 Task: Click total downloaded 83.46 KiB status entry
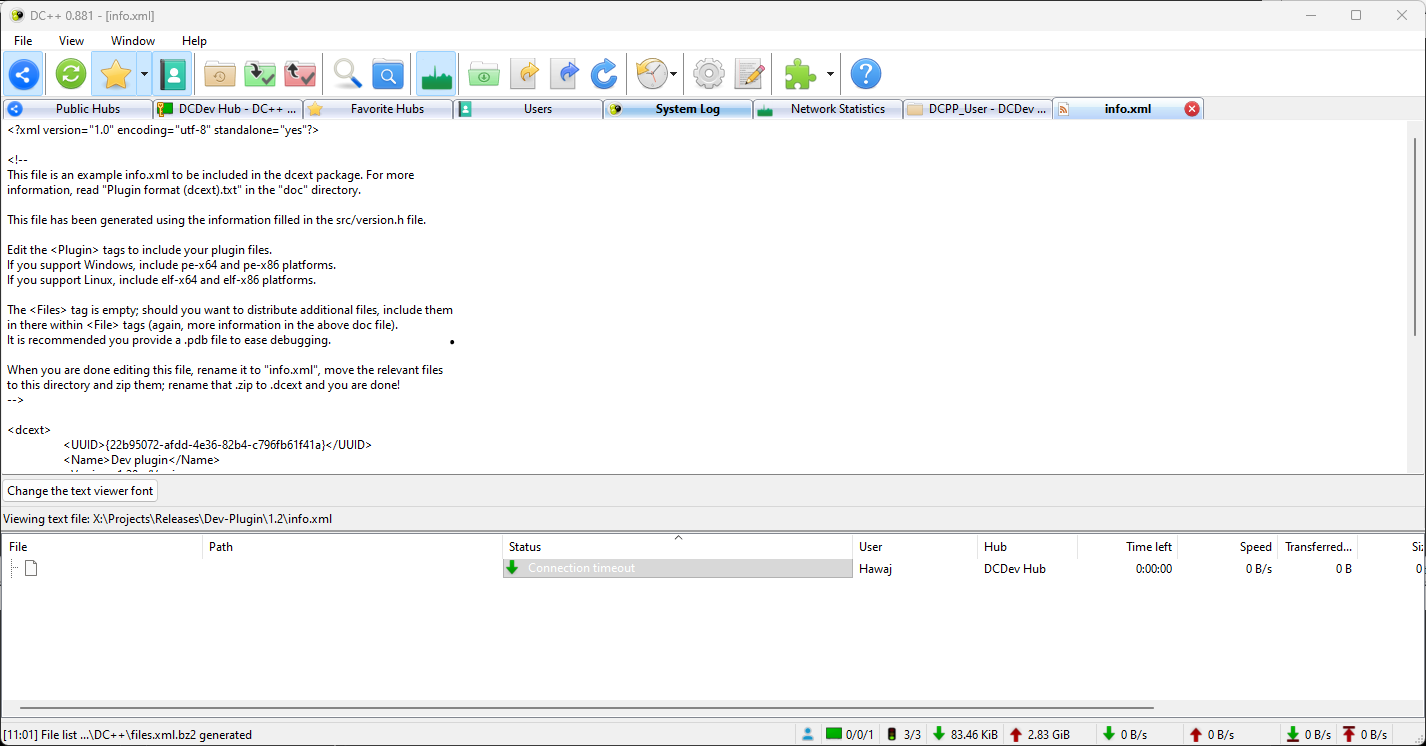point(965,734)
